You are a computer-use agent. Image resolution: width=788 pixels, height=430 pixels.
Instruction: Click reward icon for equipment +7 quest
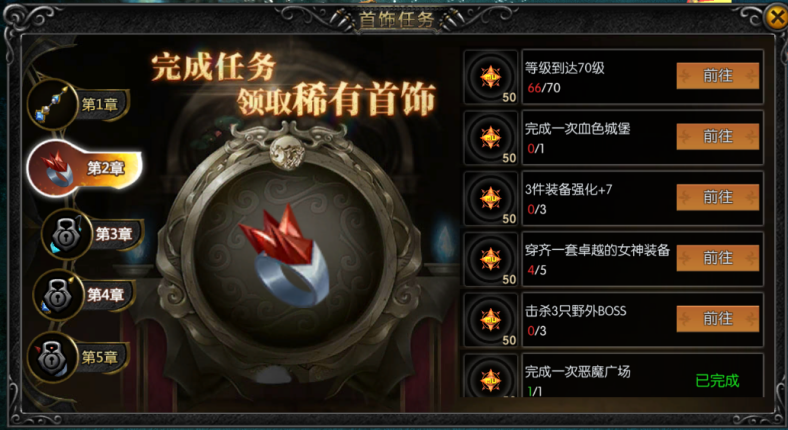tap(490, 198)
